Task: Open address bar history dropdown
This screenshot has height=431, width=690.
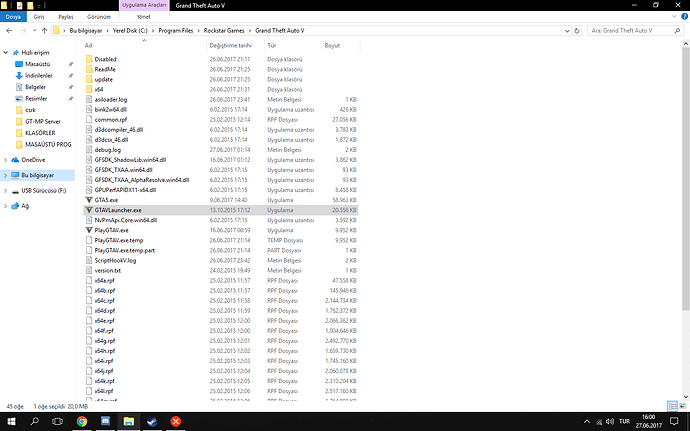Action: 567,31
